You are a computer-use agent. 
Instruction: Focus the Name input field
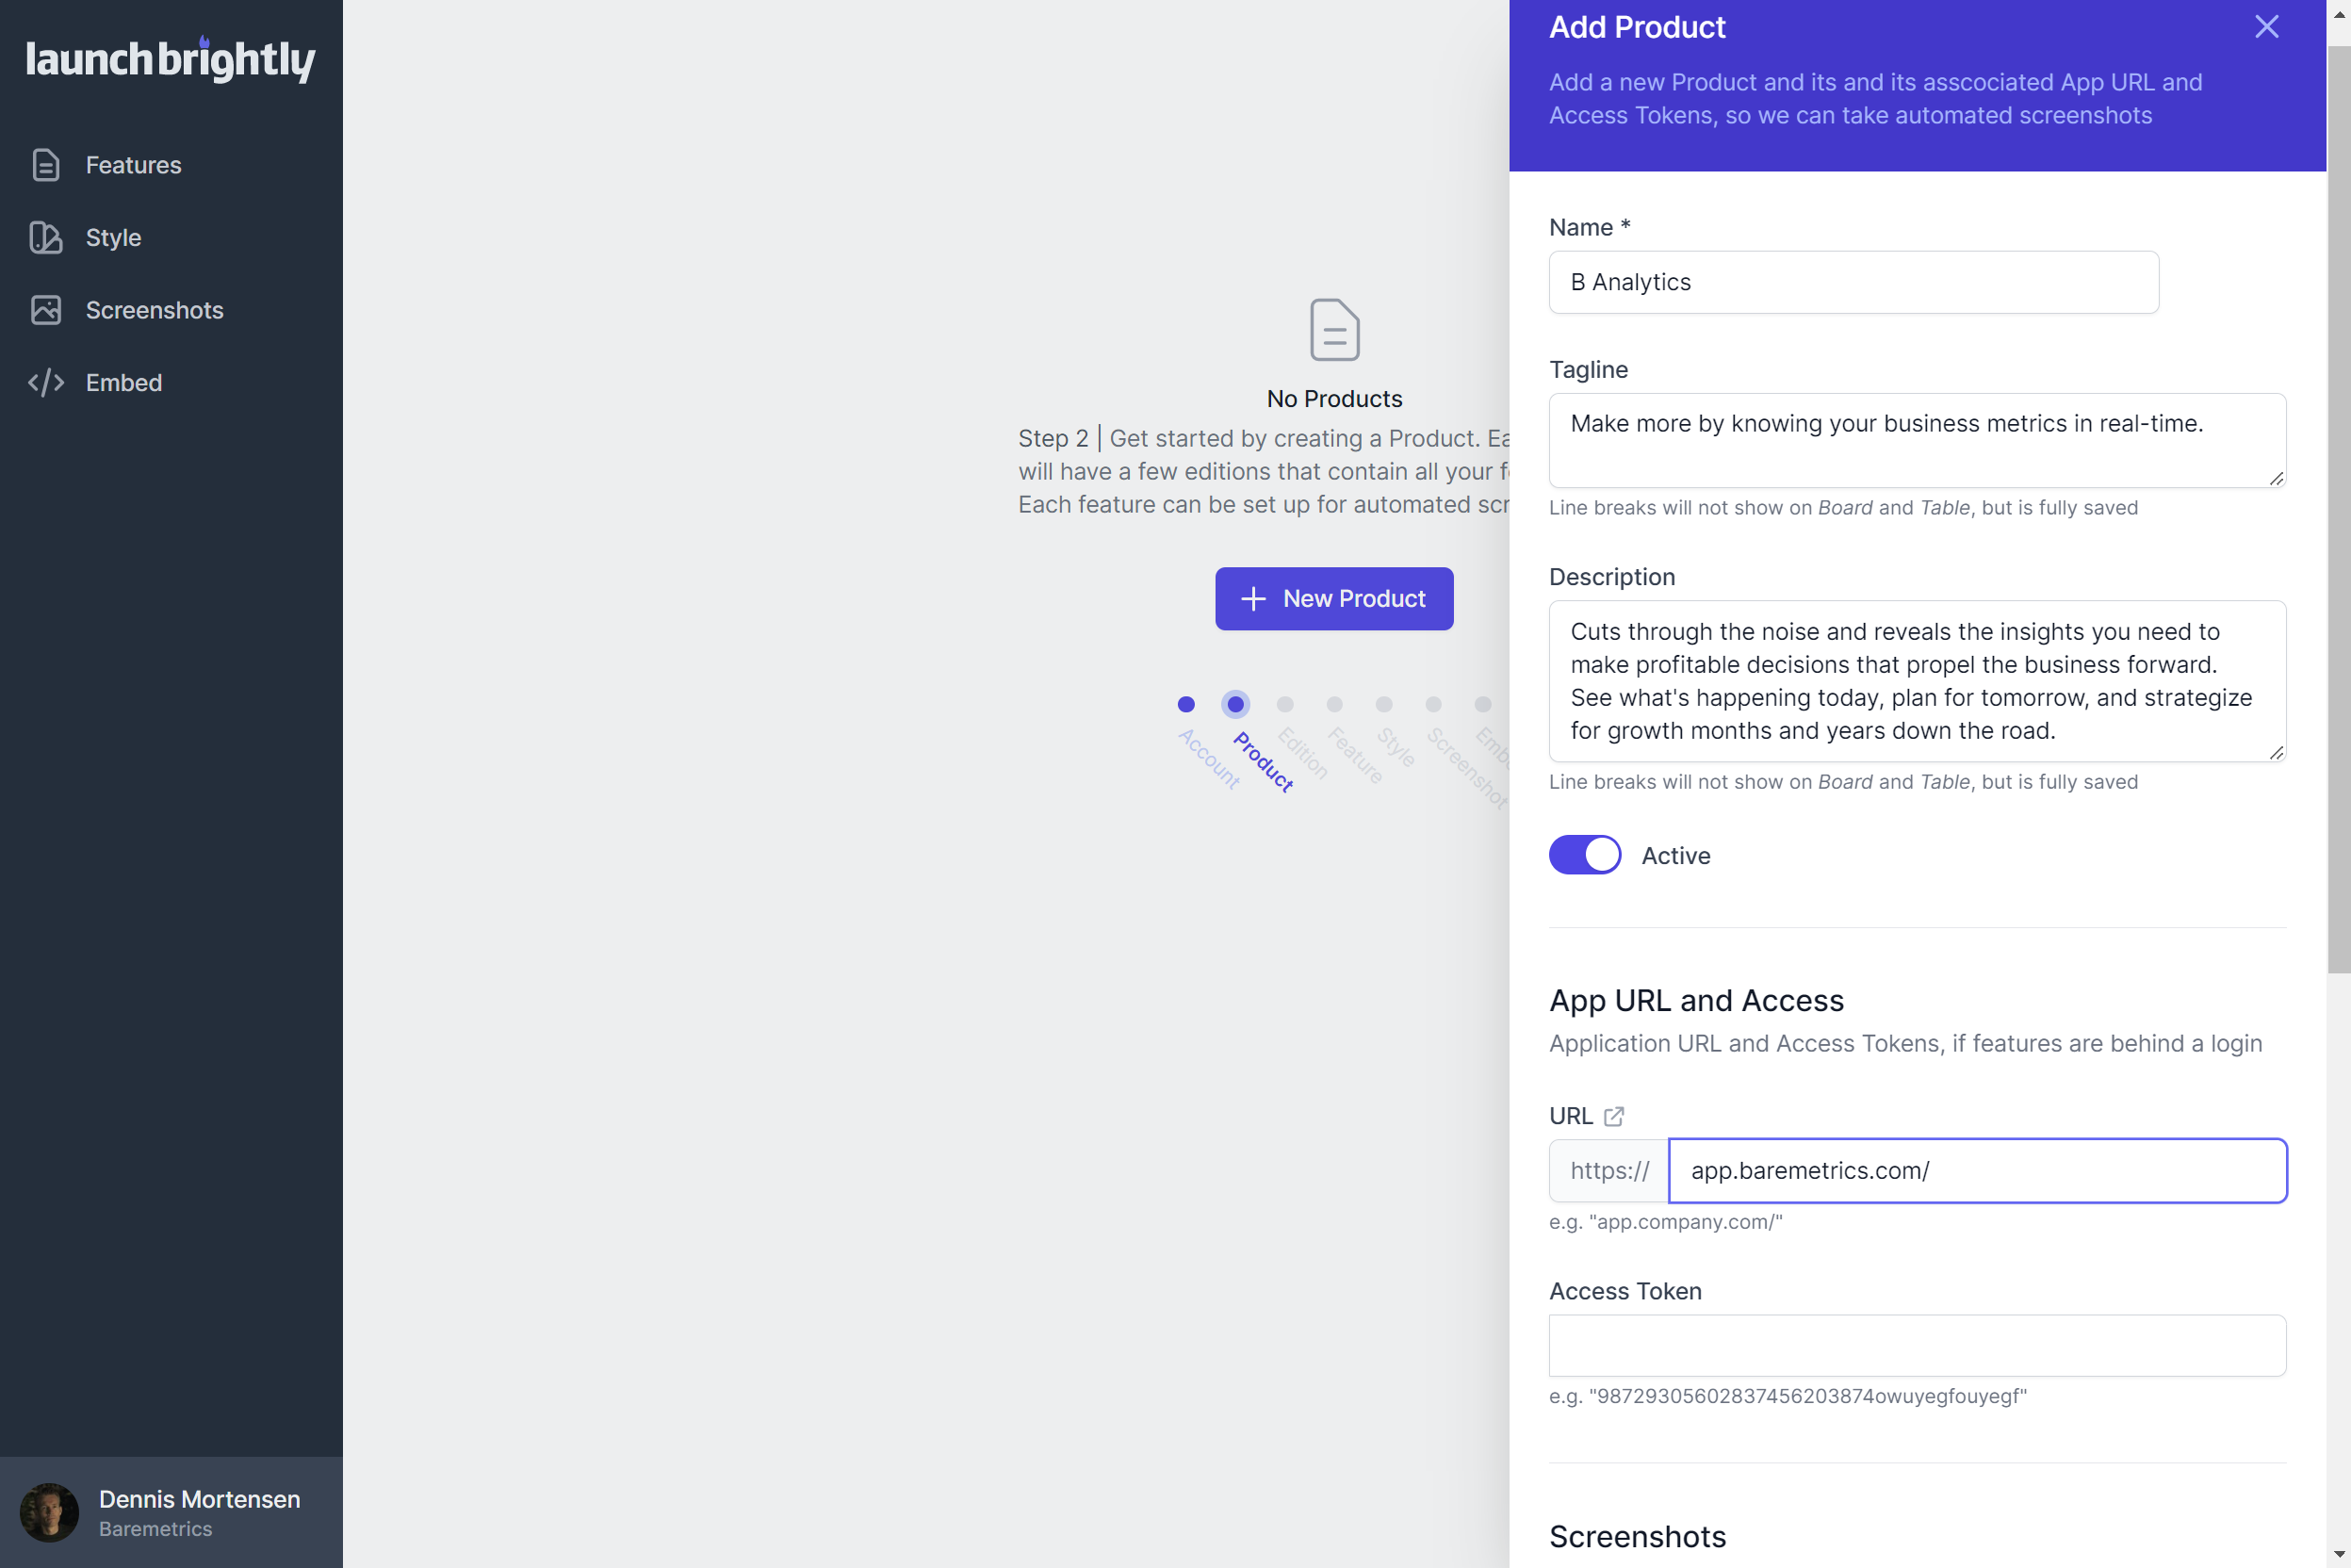pyautogui.click(x=1853, y=282)
